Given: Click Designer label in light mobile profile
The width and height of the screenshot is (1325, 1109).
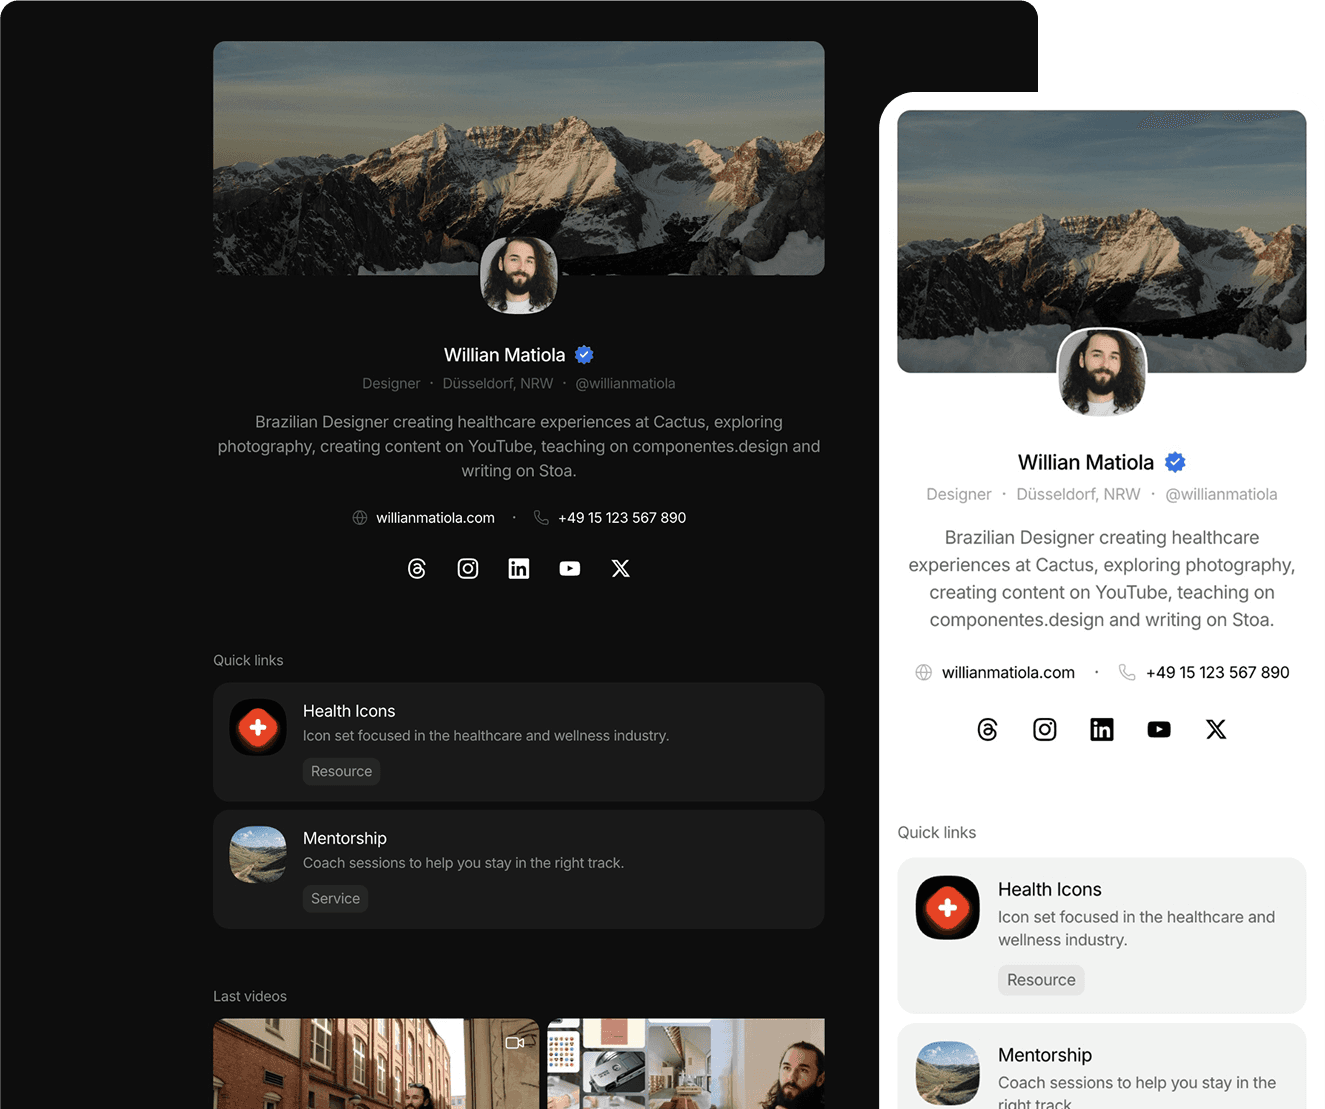Looking at the screenshot, I should pyautogui.click(x=959, y=494).
